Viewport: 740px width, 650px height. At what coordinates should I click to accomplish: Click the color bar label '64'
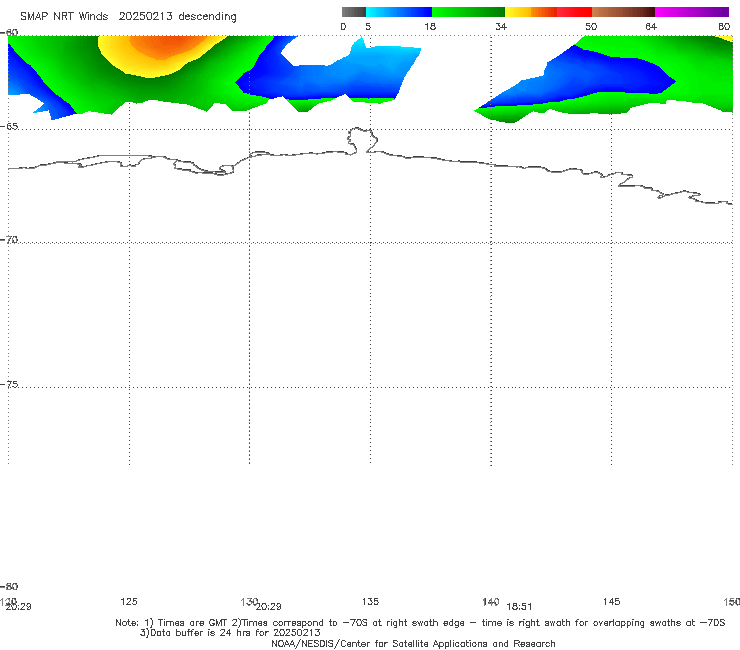651,27
